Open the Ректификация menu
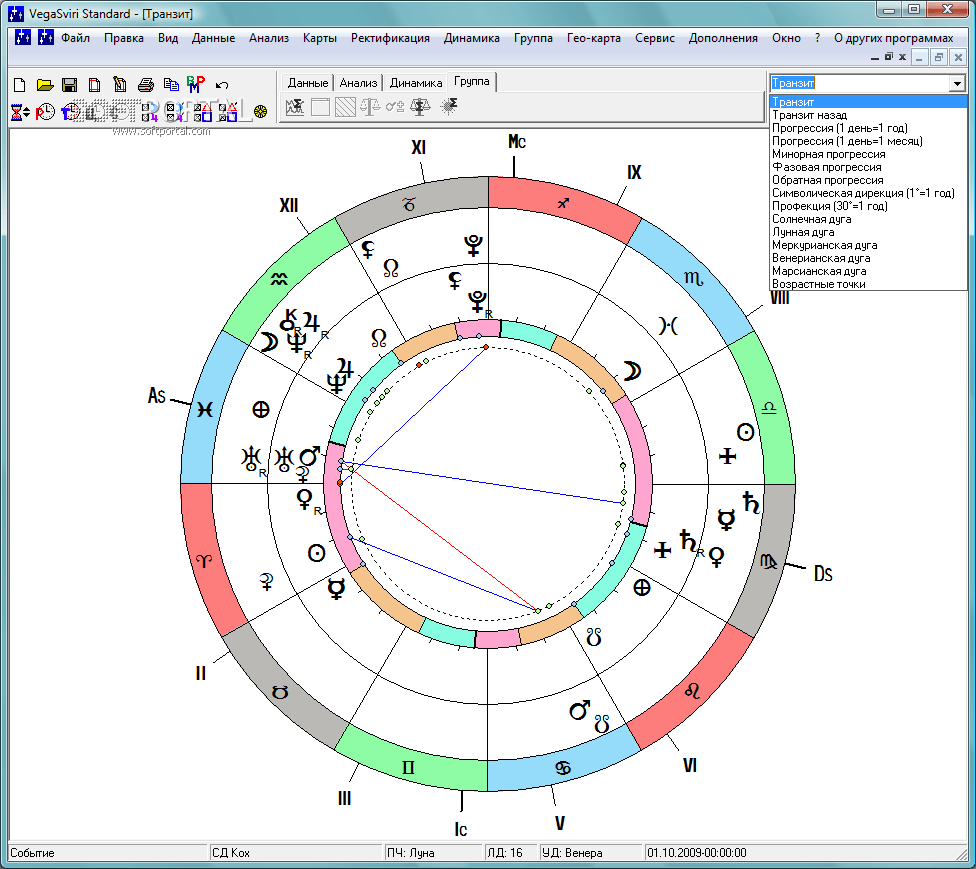The image size is (976, 869). (x=390, y=38)
